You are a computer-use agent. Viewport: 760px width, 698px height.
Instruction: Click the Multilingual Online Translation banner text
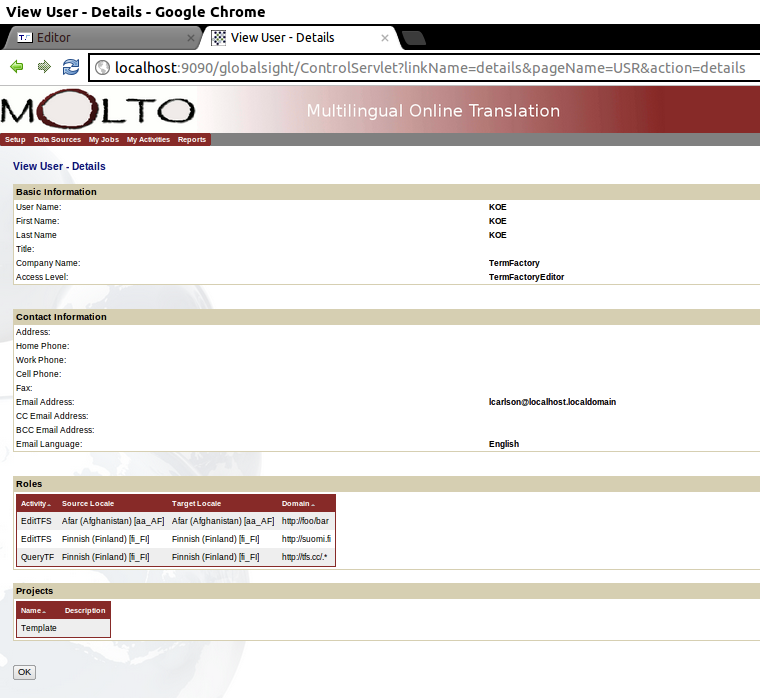click(x=433, y=111)
